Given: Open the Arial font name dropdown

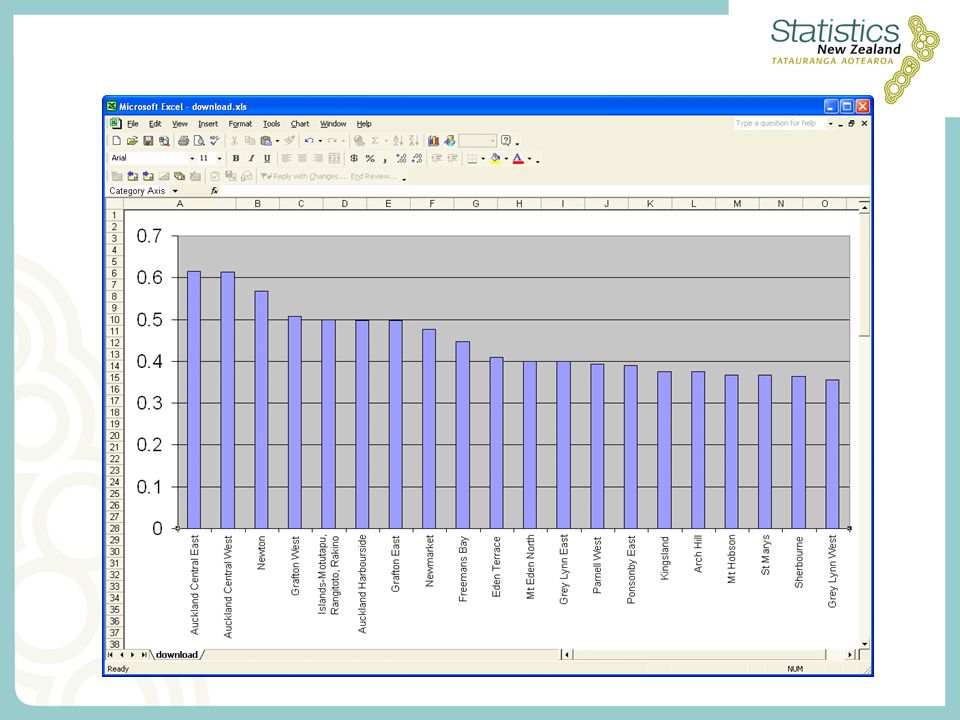Looking at the screenshot, I should tap(192, 159).
